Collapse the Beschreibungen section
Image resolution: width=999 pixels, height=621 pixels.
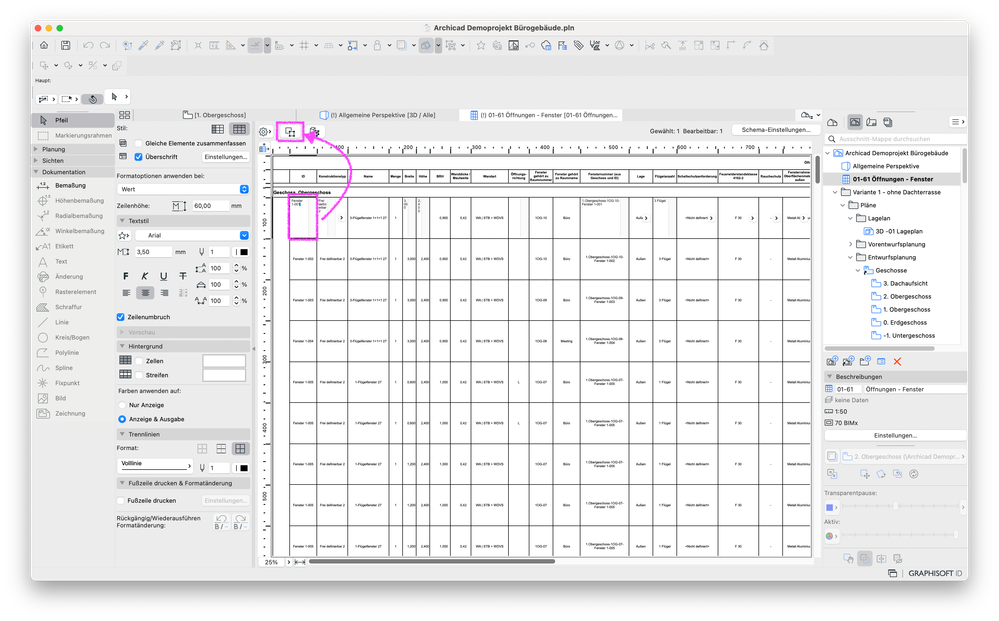[x=830, y=376]
